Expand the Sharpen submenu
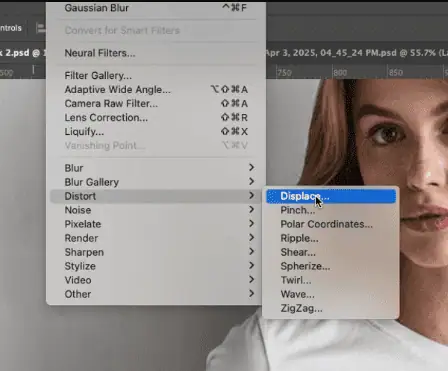The height and width of the screenshot is (371, 448). [156, 252]
